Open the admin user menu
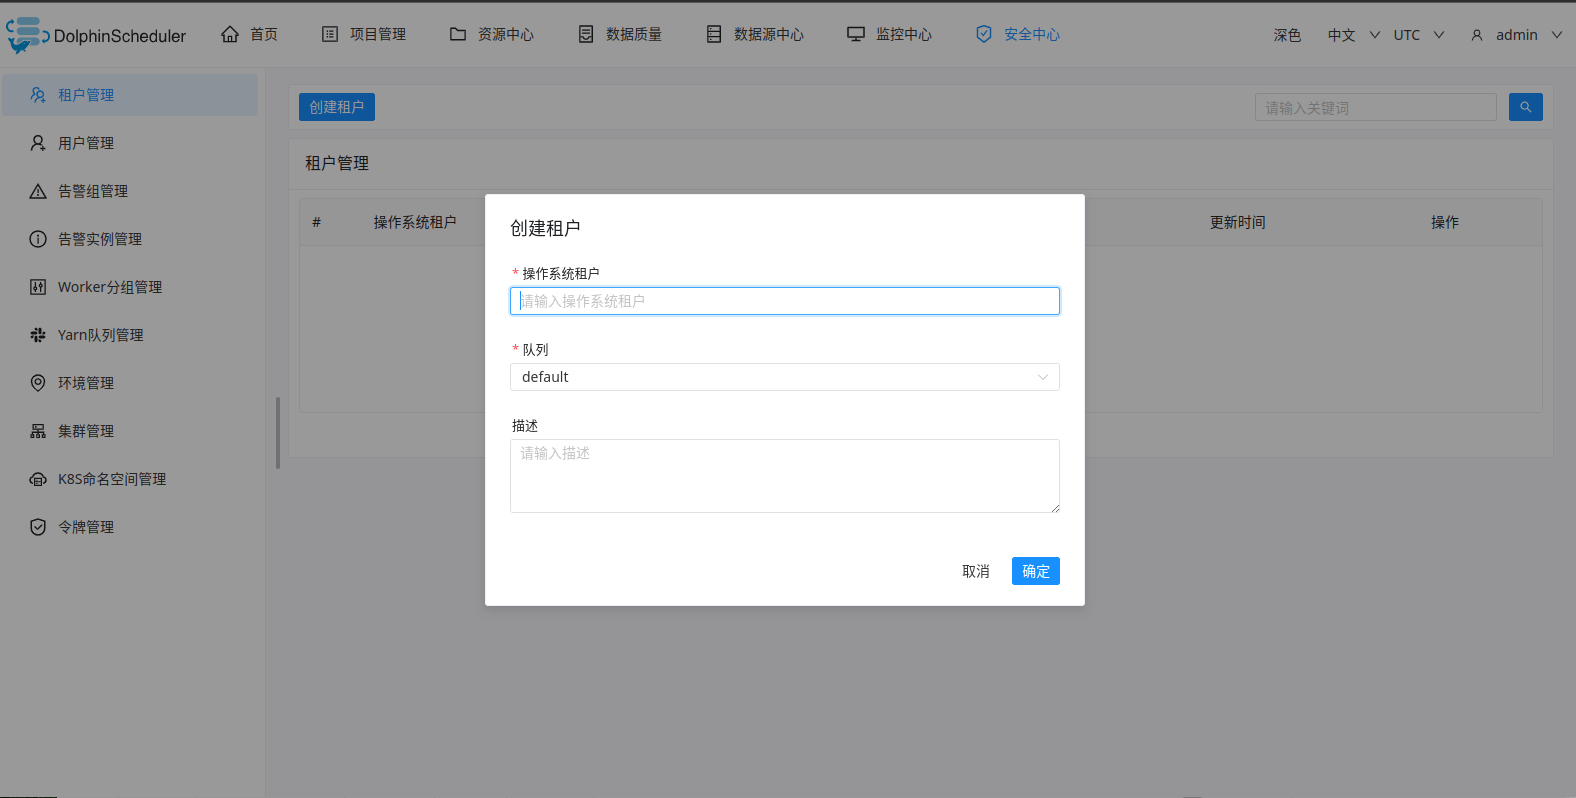The height and width of the screenshot is (798, 1576). point(1515,35)
